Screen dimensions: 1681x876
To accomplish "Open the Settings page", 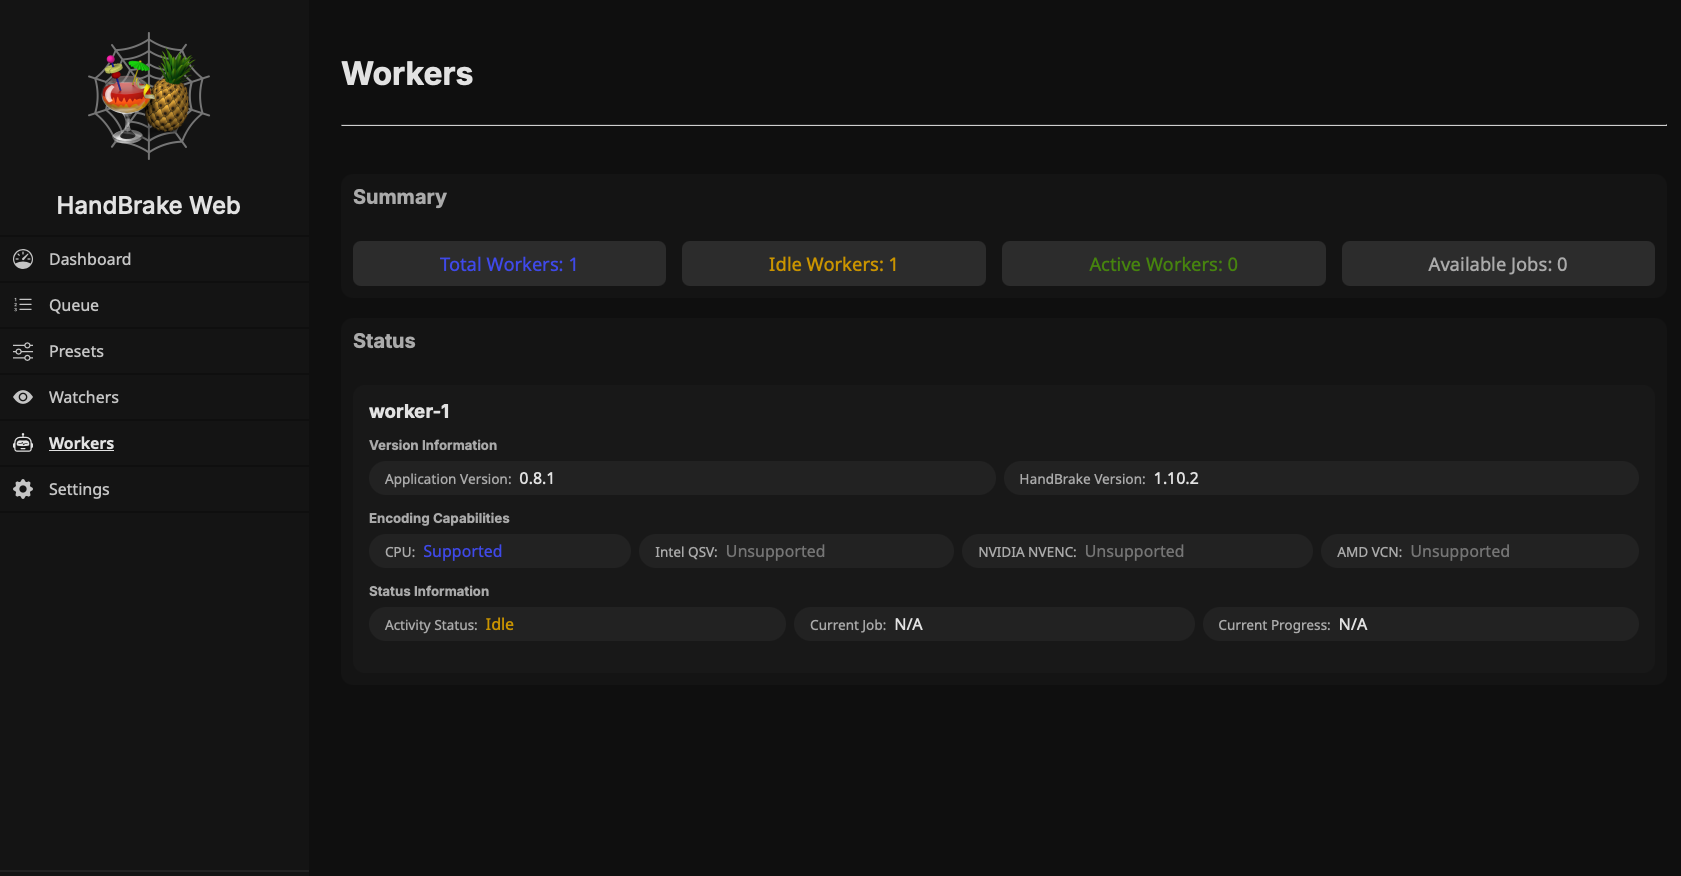I will point(79,489).
